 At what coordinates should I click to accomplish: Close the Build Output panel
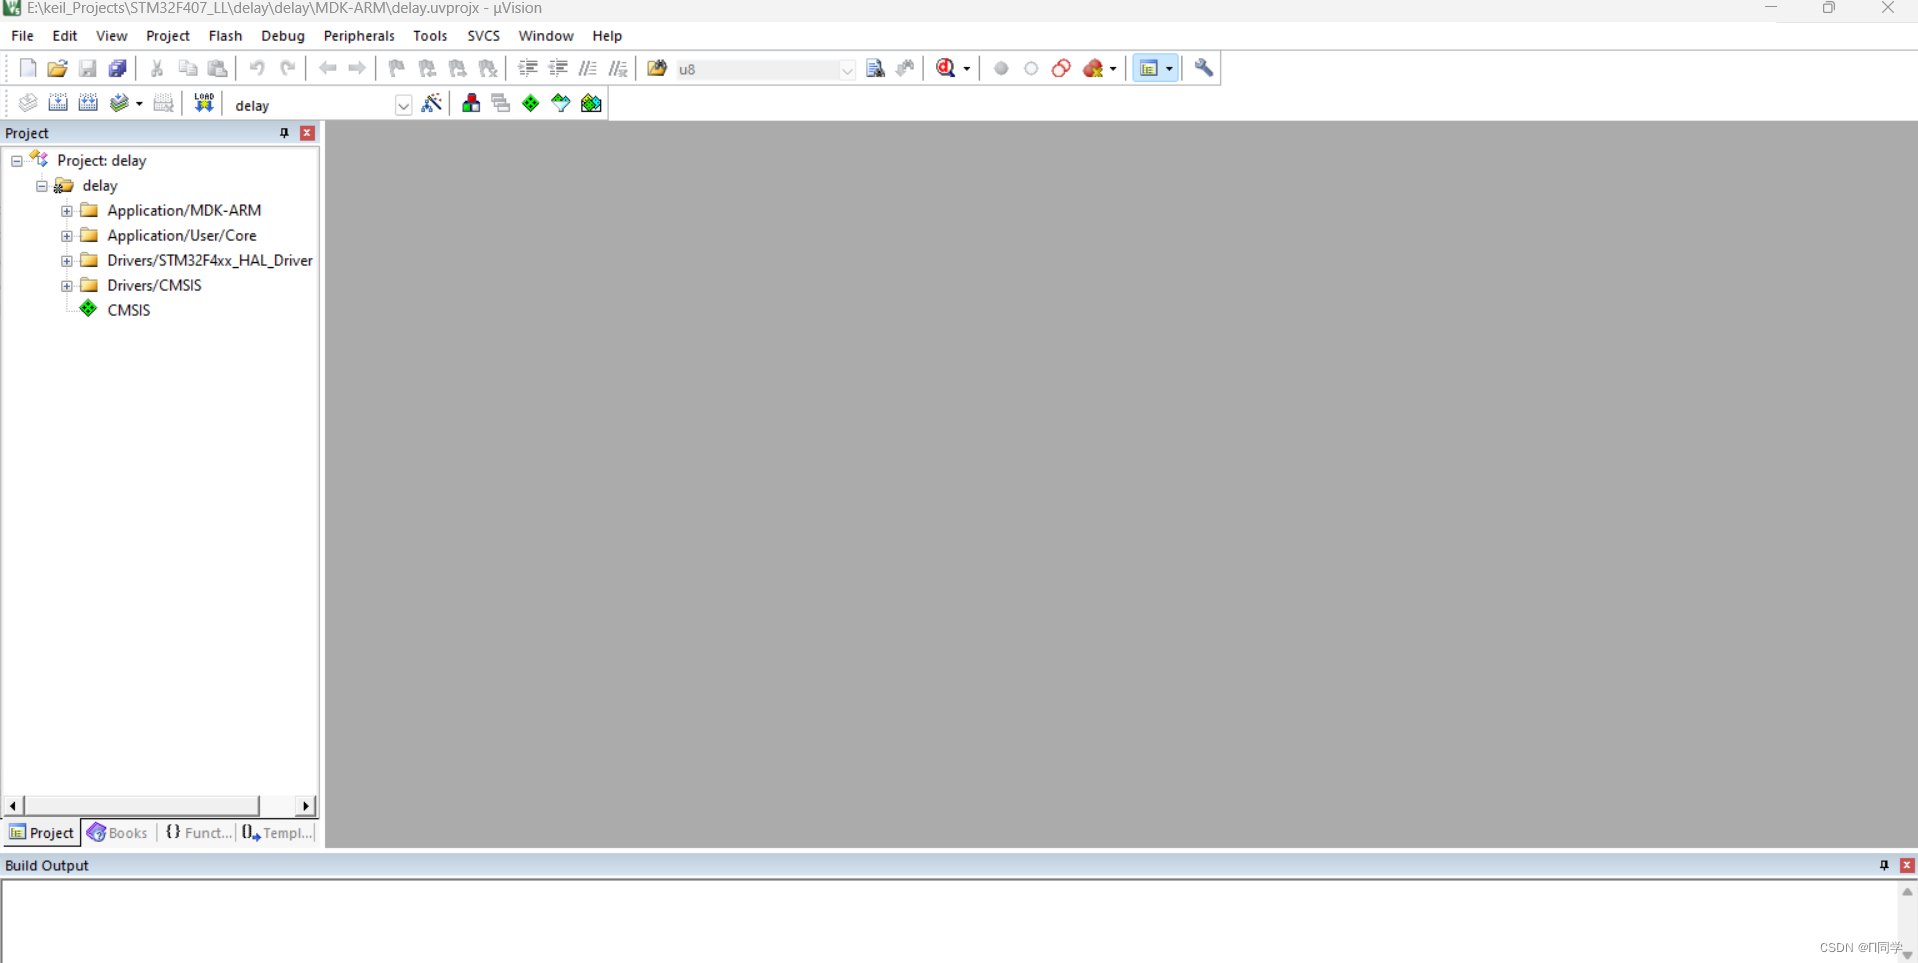(x=1907, y=865)
